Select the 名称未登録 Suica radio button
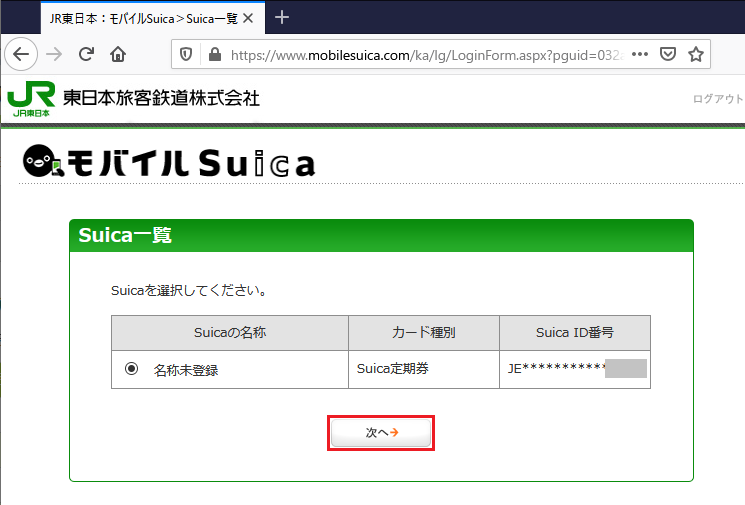 132,369
